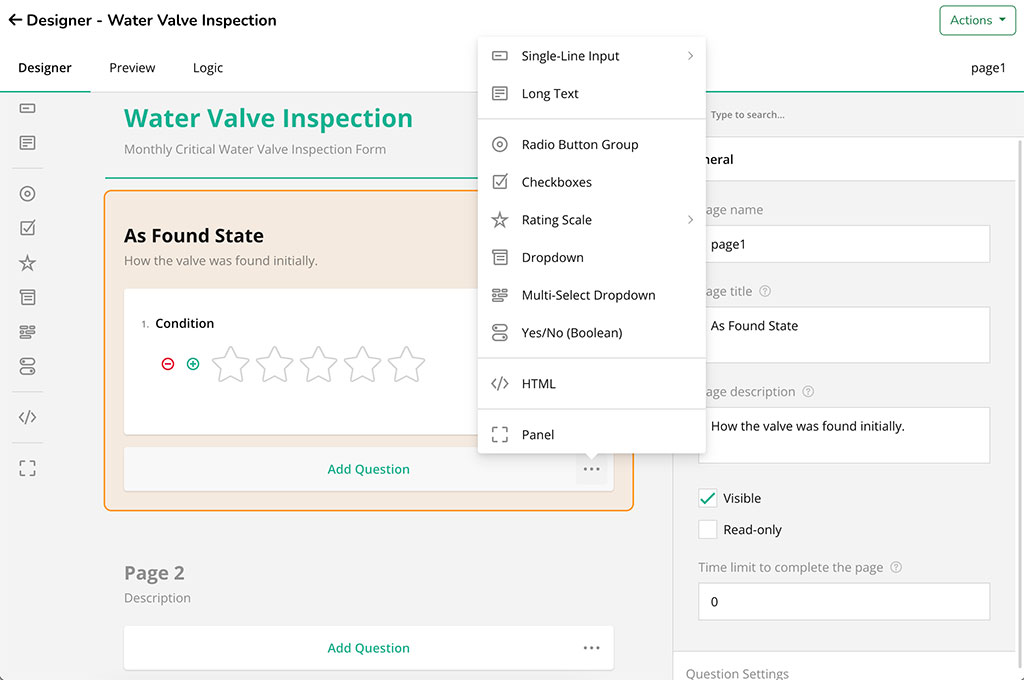Click the HTML code icon in left sidebar
Screen dimensions: 1024x680
(x=28, y=418)
